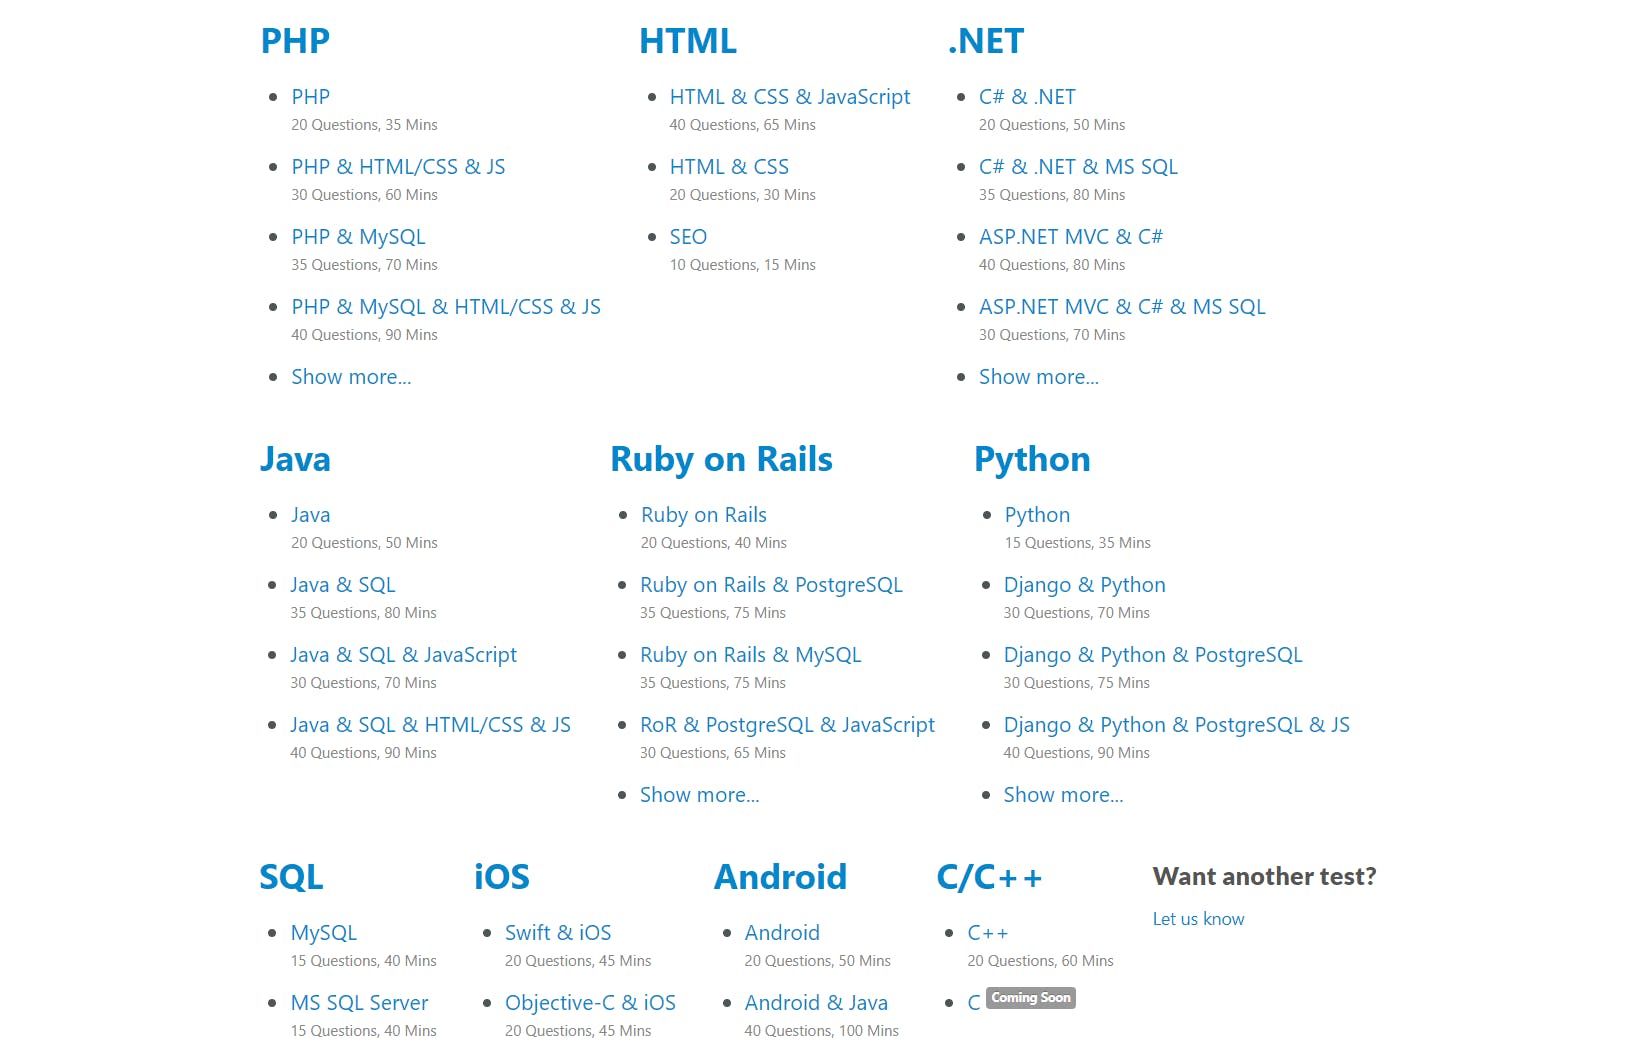Expand Show more under PHP section
This screenshot has width=1638, height=1047.
tap(351, 377)
